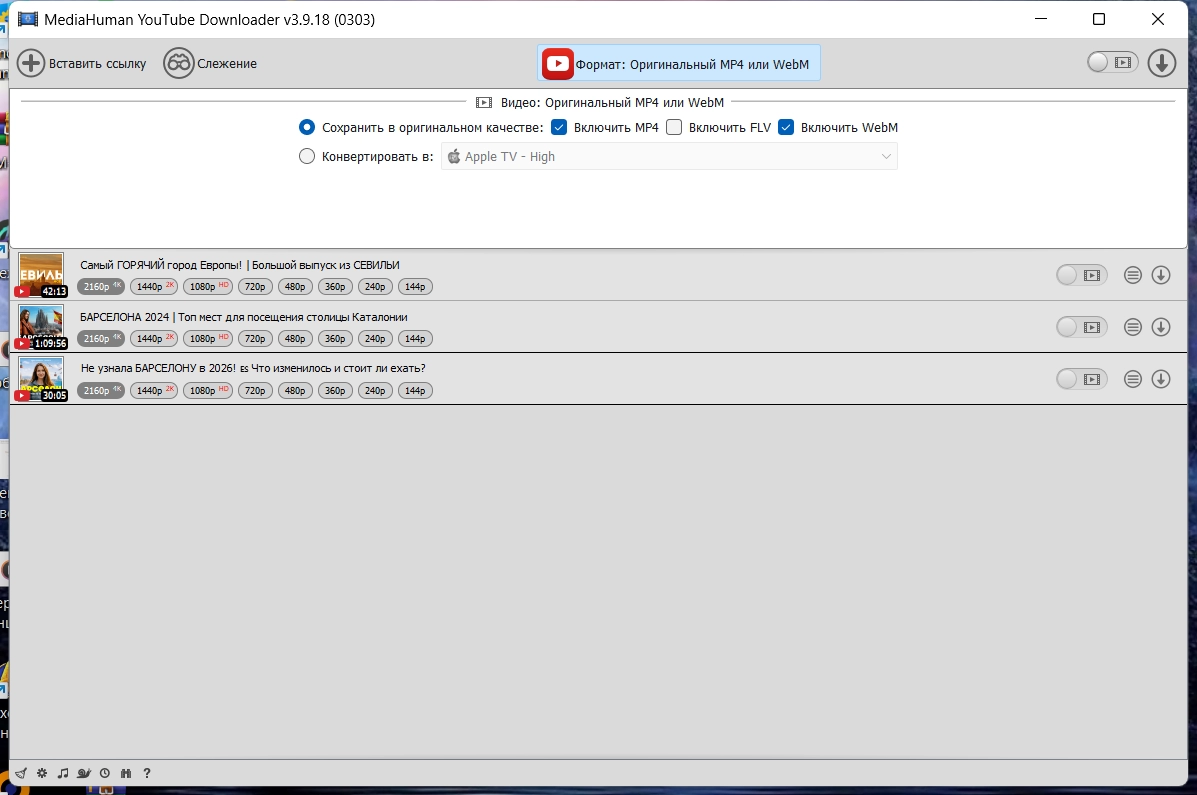Screen dimensions: 1197x795
Task: Start all downloads with top-right arrow icon
Action: (1162, 63)
